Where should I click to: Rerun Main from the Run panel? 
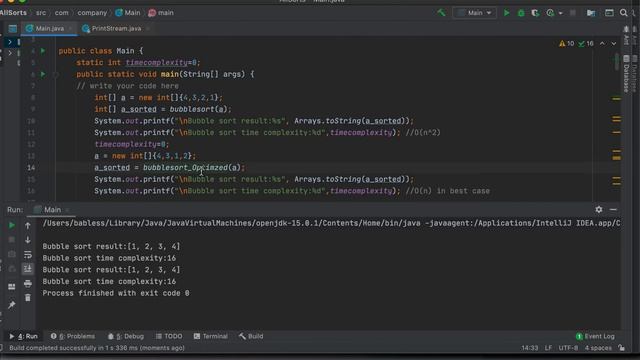coord(11,225)
